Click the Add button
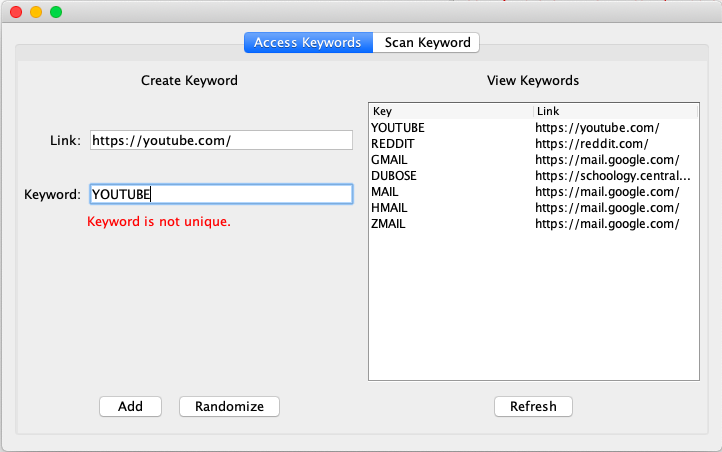Image resolution: width=722 pixels, height=452 pixels. coord(130,406)
